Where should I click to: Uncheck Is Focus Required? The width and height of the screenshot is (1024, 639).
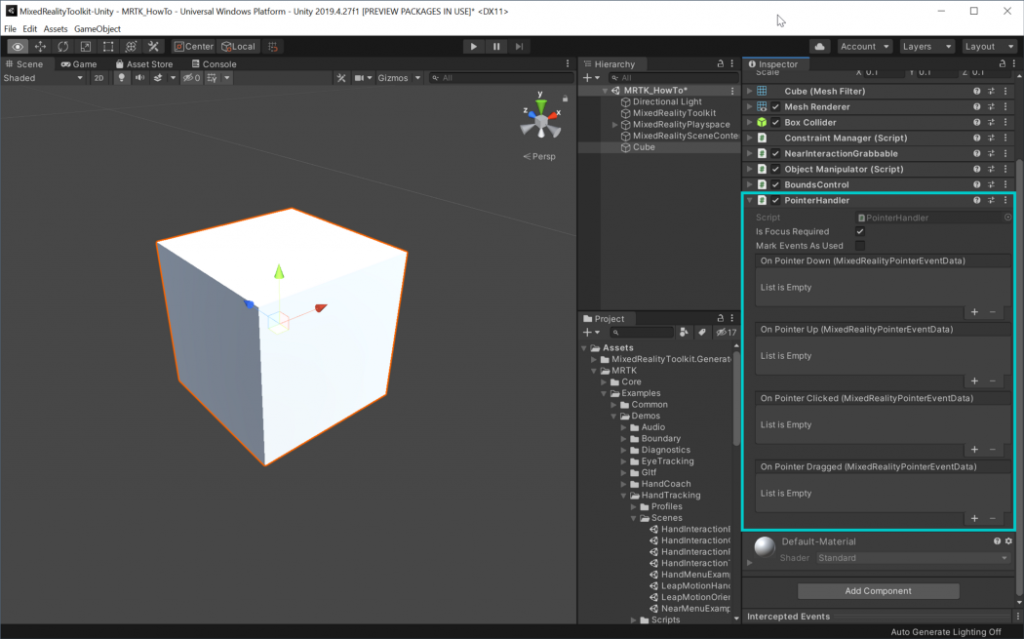click(860, 231)
